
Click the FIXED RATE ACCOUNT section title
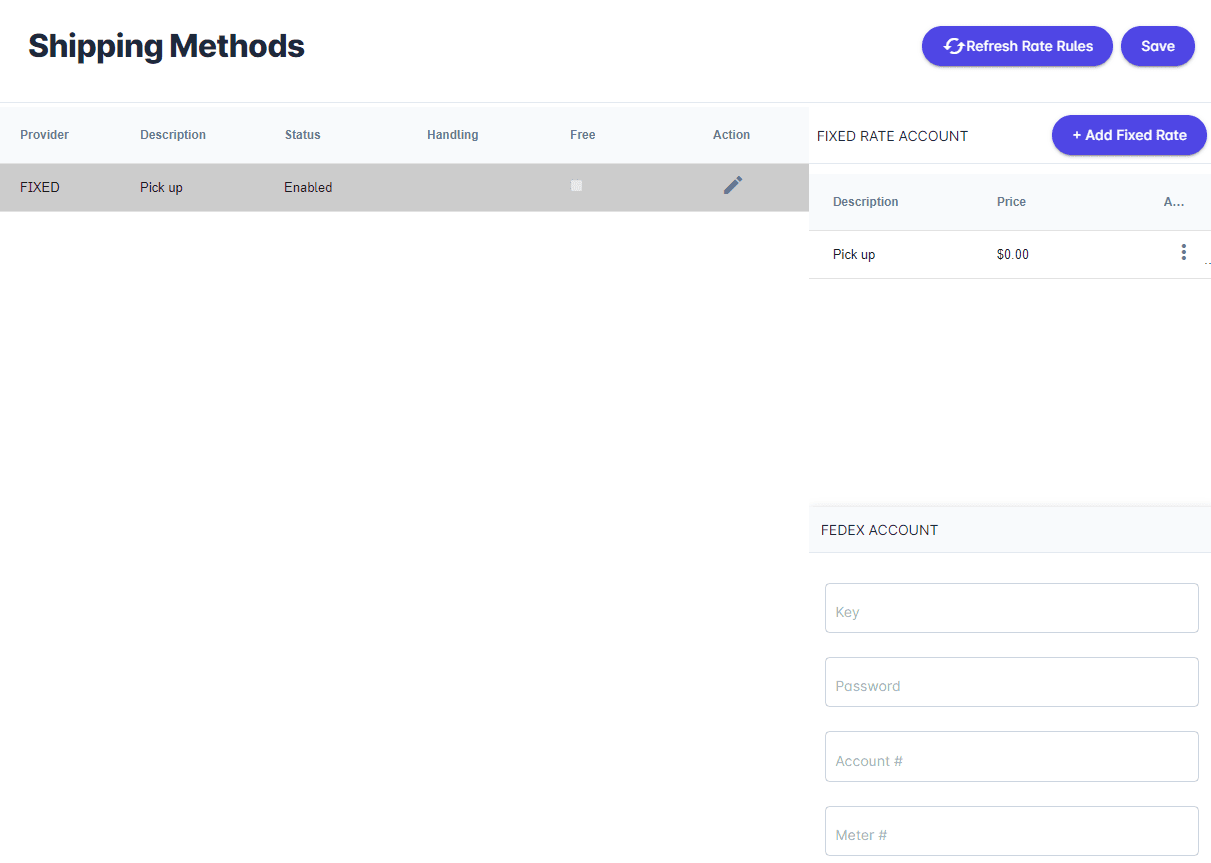[892, 136]
